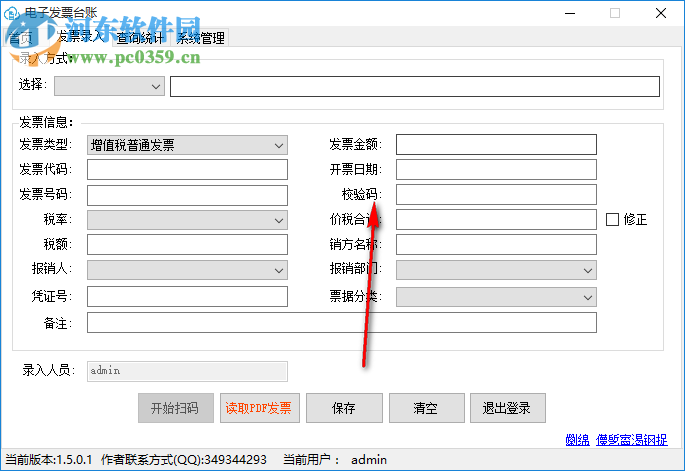685x471 pixels.
Task: Tick the 修正 checkbox
Action: click(612, 219)
